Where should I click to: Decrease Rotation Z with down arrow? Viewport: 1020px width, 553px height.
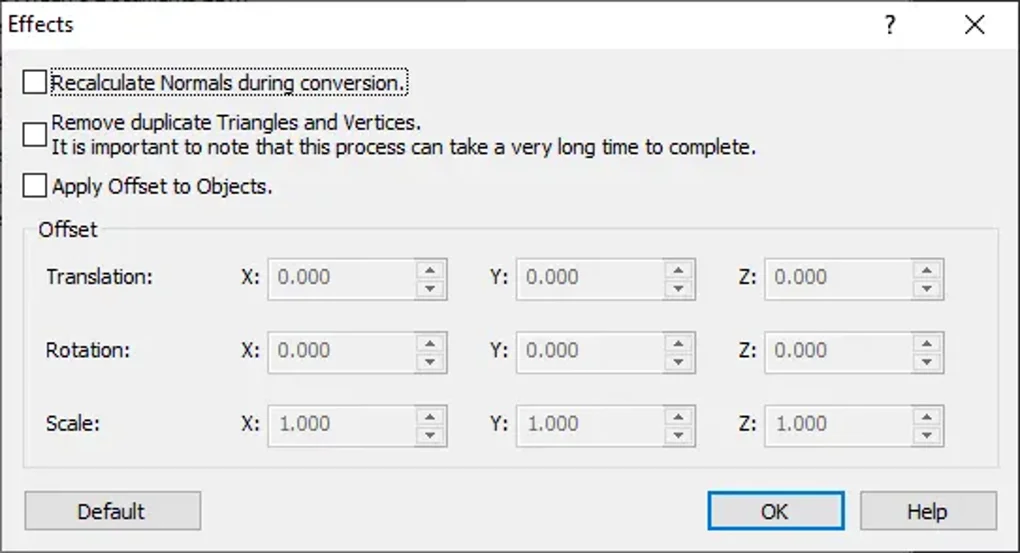pyautogui.click(x=928, y=361)
